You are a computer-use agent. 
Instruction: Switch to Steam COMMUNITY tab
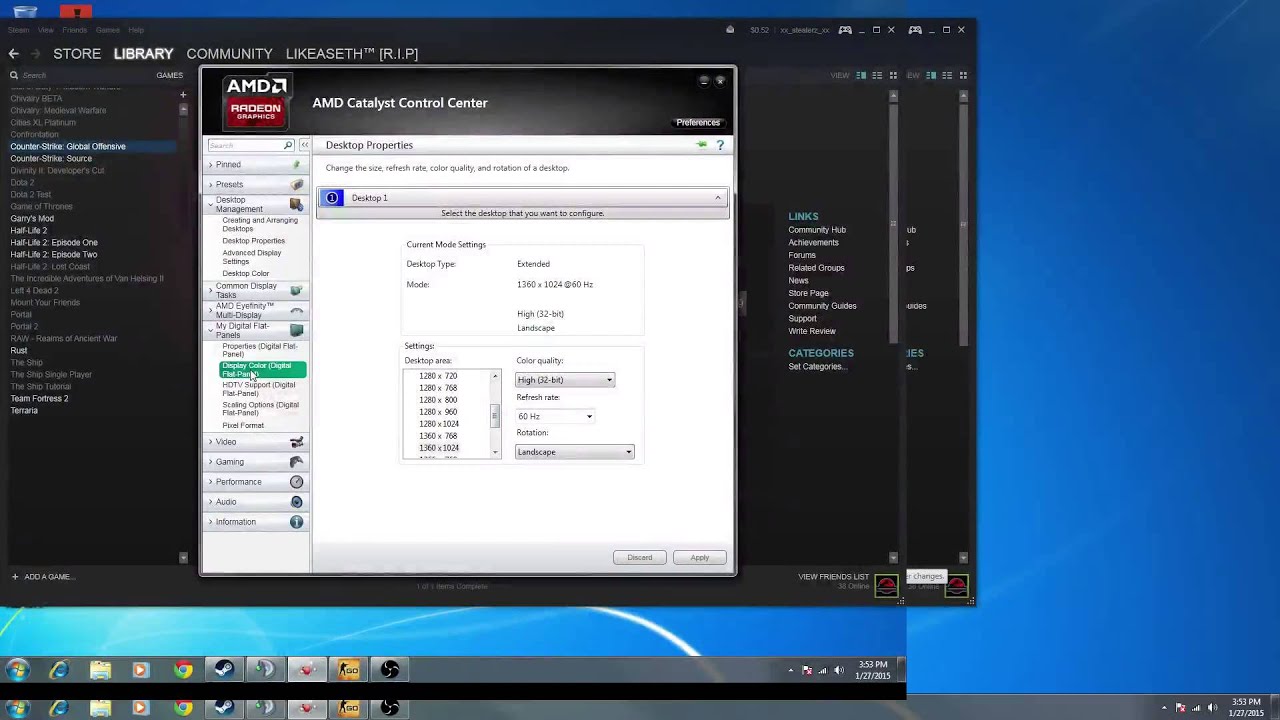[229, 54]
